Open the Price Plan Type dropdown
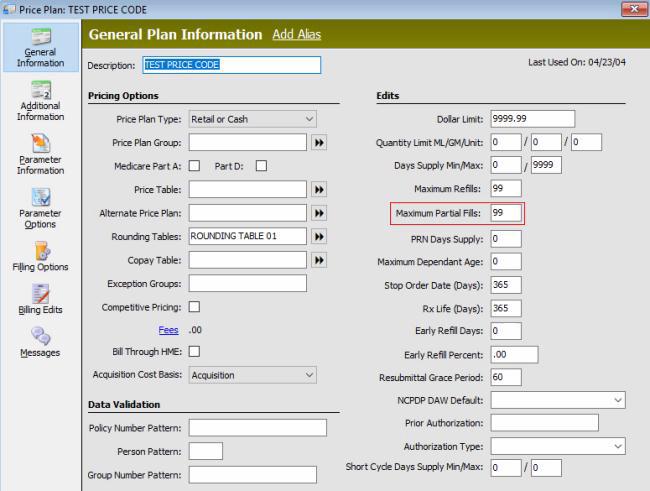650x491 pixels. click(252, 119)
